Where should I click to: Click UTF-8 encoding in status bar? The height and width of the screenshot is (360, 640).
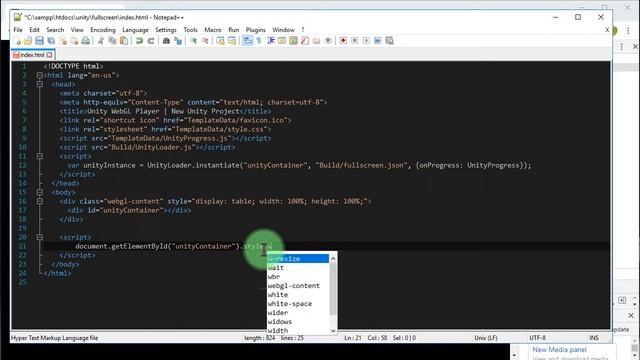coord(538,338)
